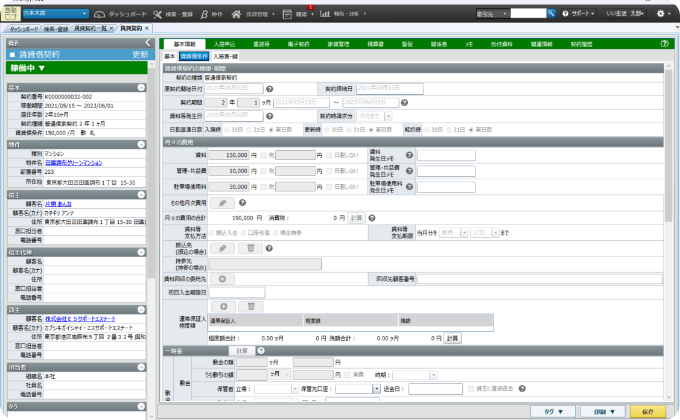This screenshot has width=680, height=420.
Task: Toggle 税 checkbox on the 賃料 row
Action: 263,155
